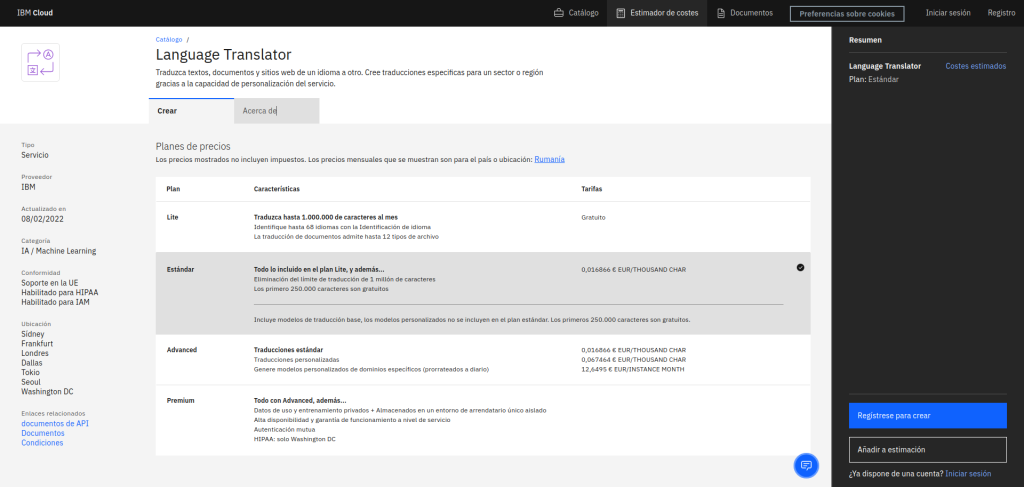Click 12,6495 € EUR/INSTANCE MONTH rate

(x=633, y=369)
